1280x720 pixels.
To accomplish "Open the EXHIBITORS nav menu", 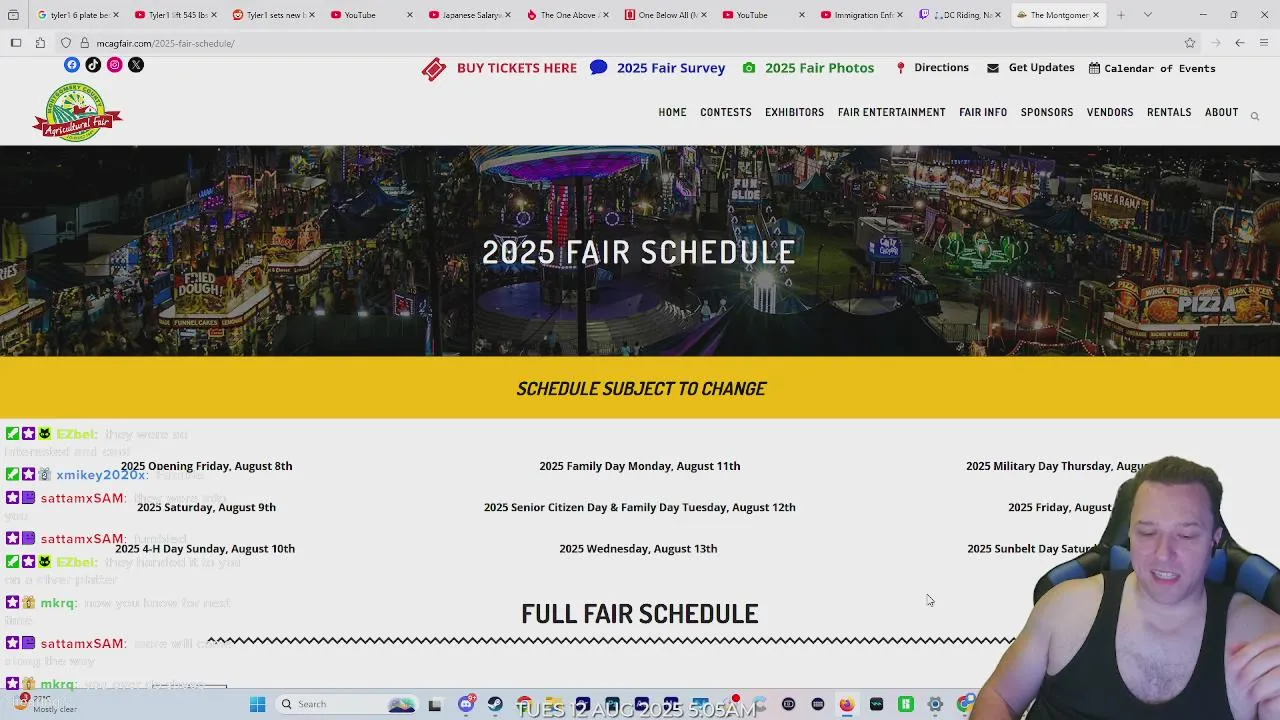I will pyautogui.click(x=794, y=112).
